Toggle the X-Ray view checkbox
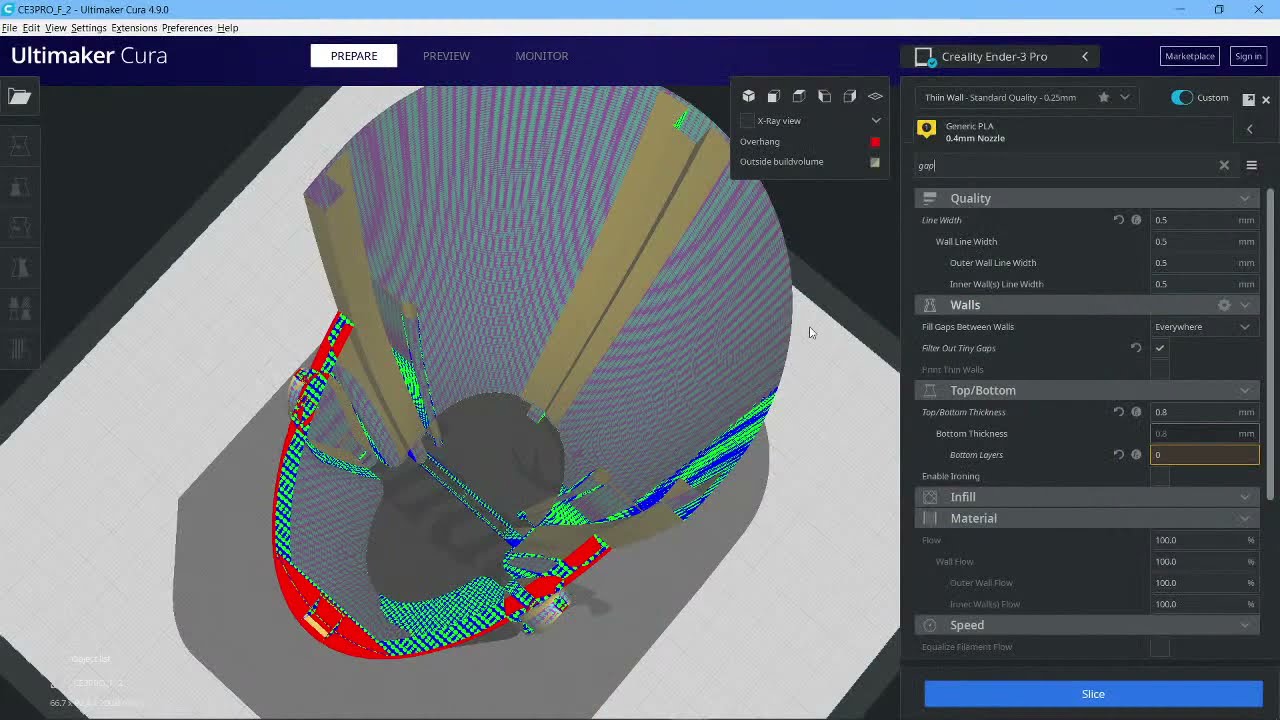 click(x=747, y=121)
